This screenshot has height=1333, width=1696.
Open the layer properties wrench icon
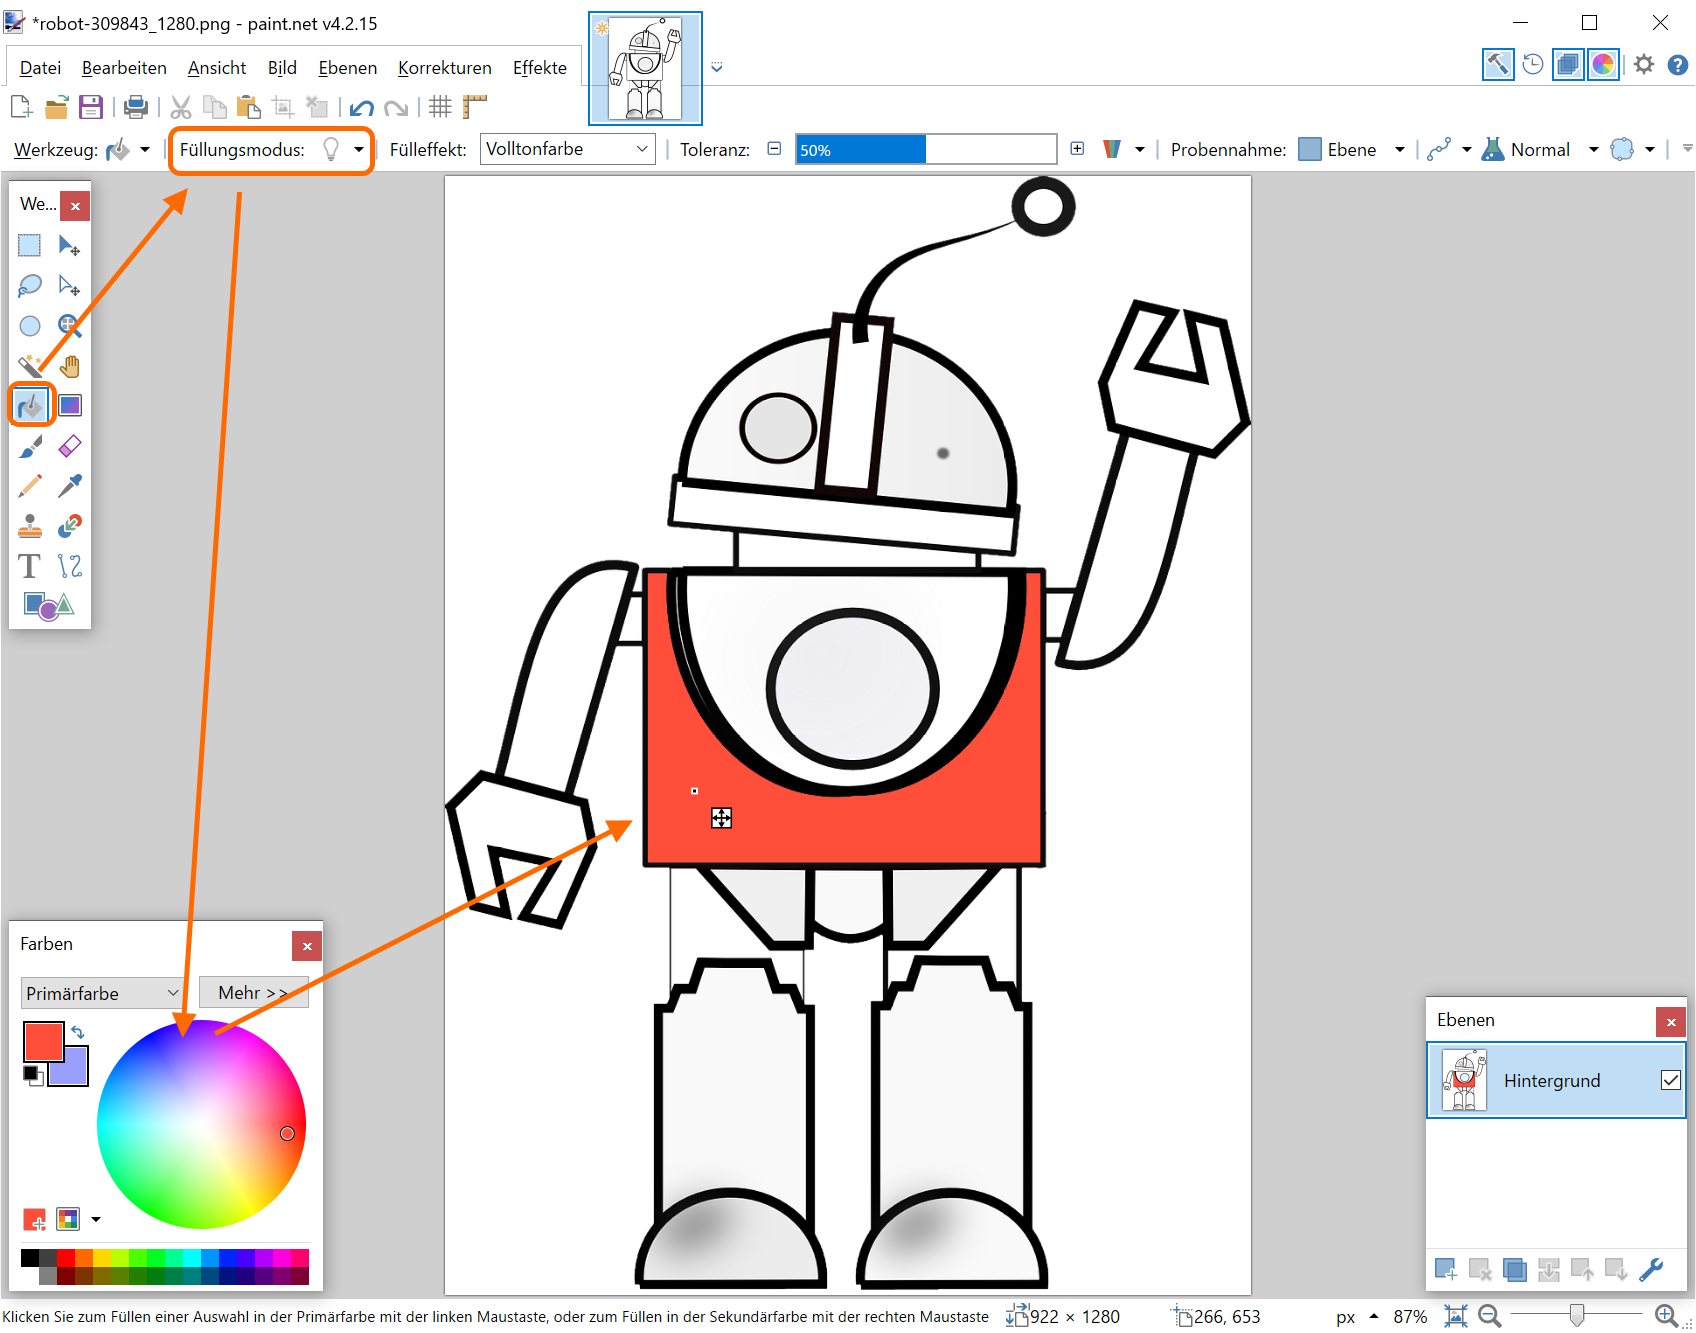(1651, 1269)
